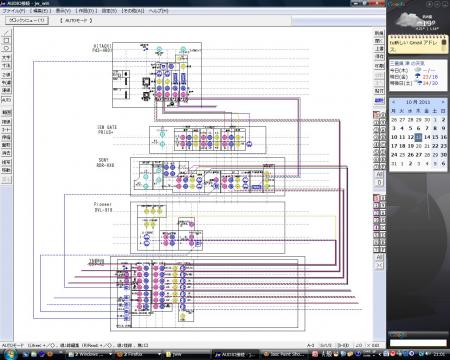
Task: Select the rectangle drawing tool
Action: tap(6, 41)
